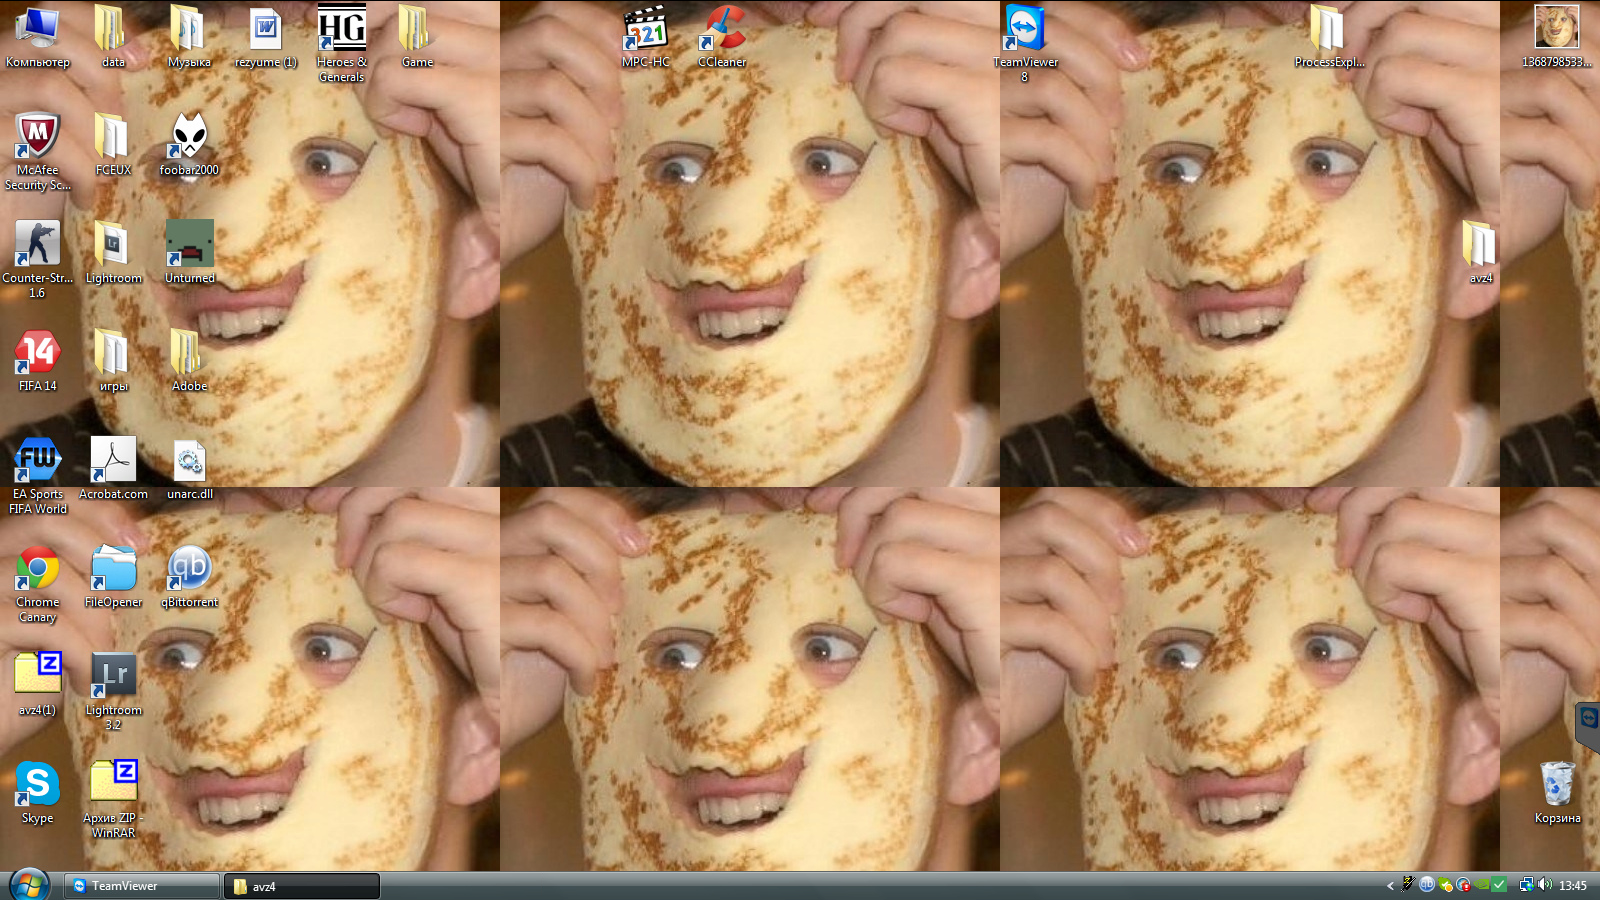Open NVIDIA tray icon

[x=1482, y=885]
